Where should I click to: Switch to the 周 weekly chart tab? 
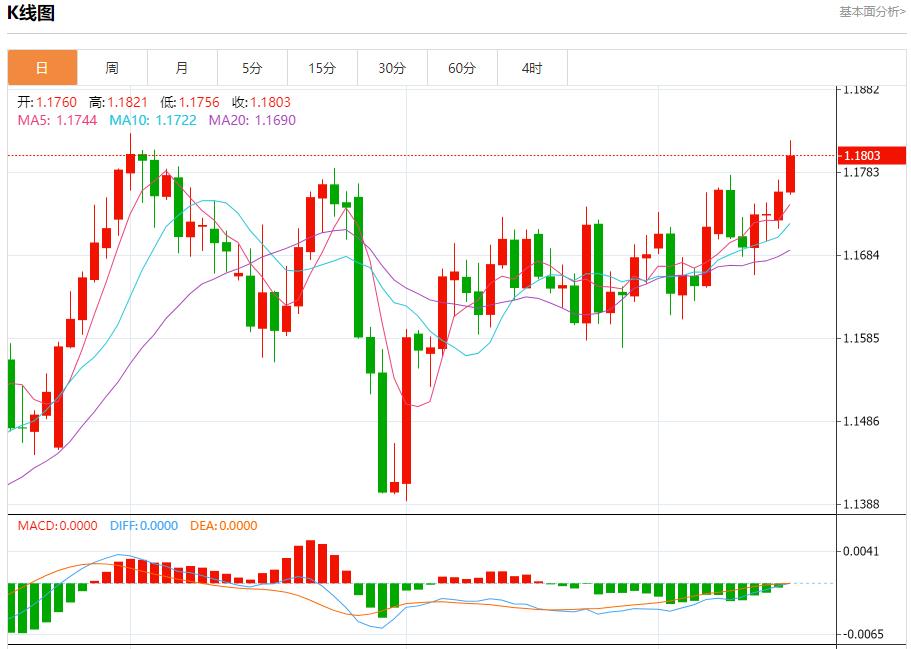coord(110,67)
